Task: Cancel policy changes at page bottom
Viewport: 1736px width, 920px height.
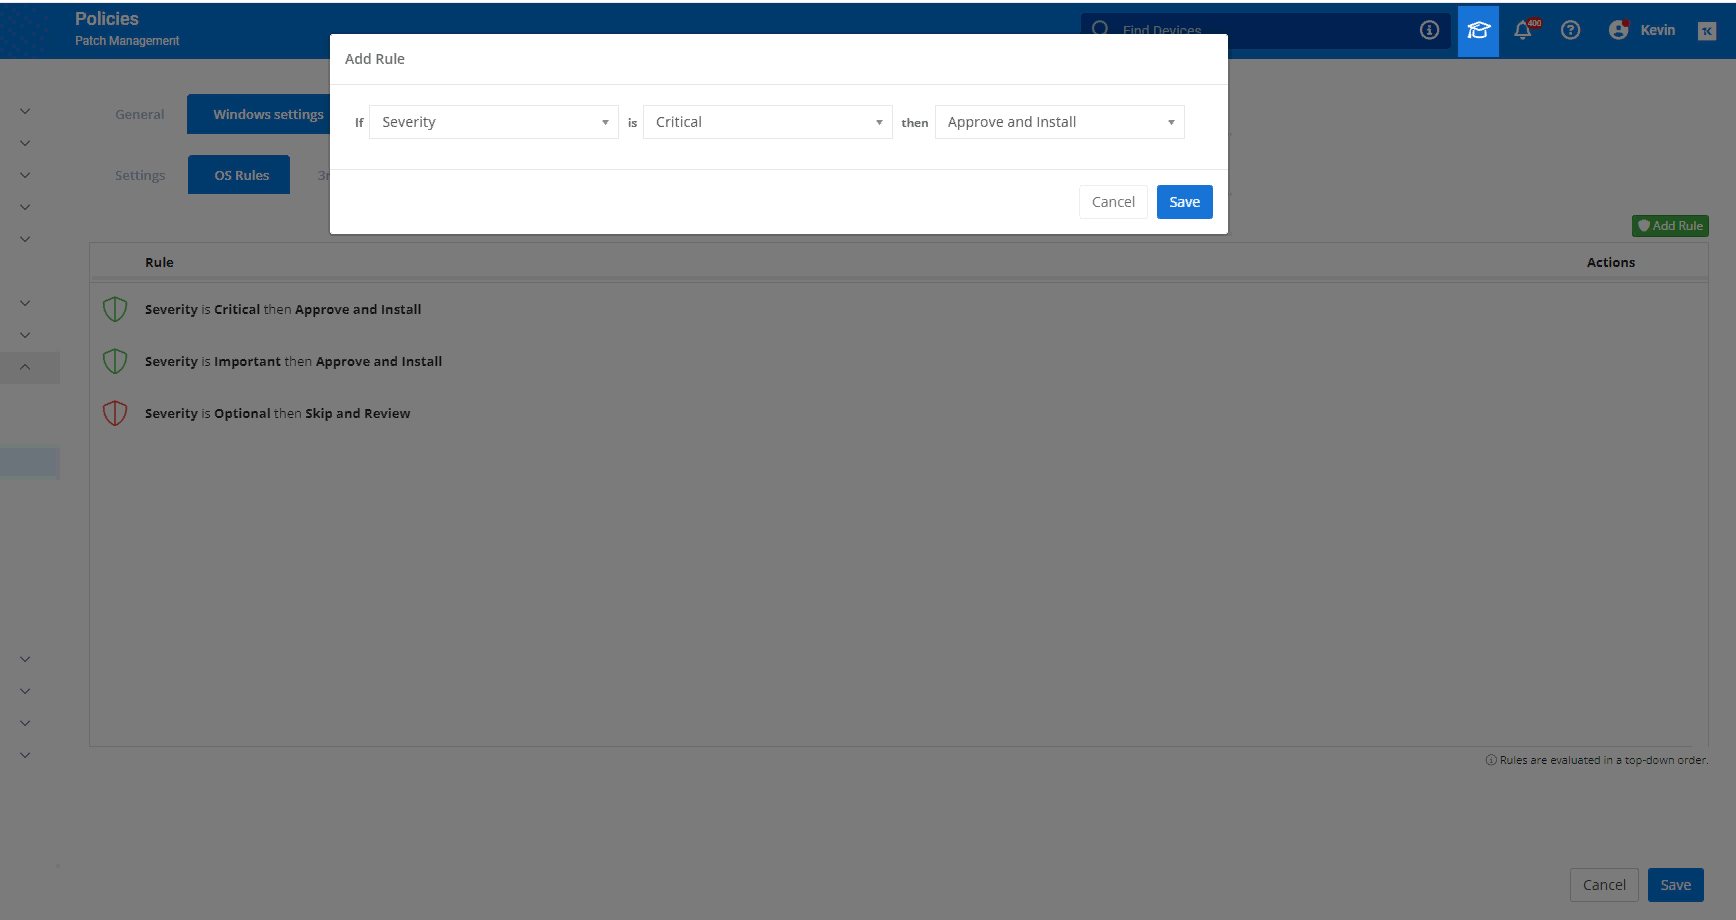Action: 1604,885
